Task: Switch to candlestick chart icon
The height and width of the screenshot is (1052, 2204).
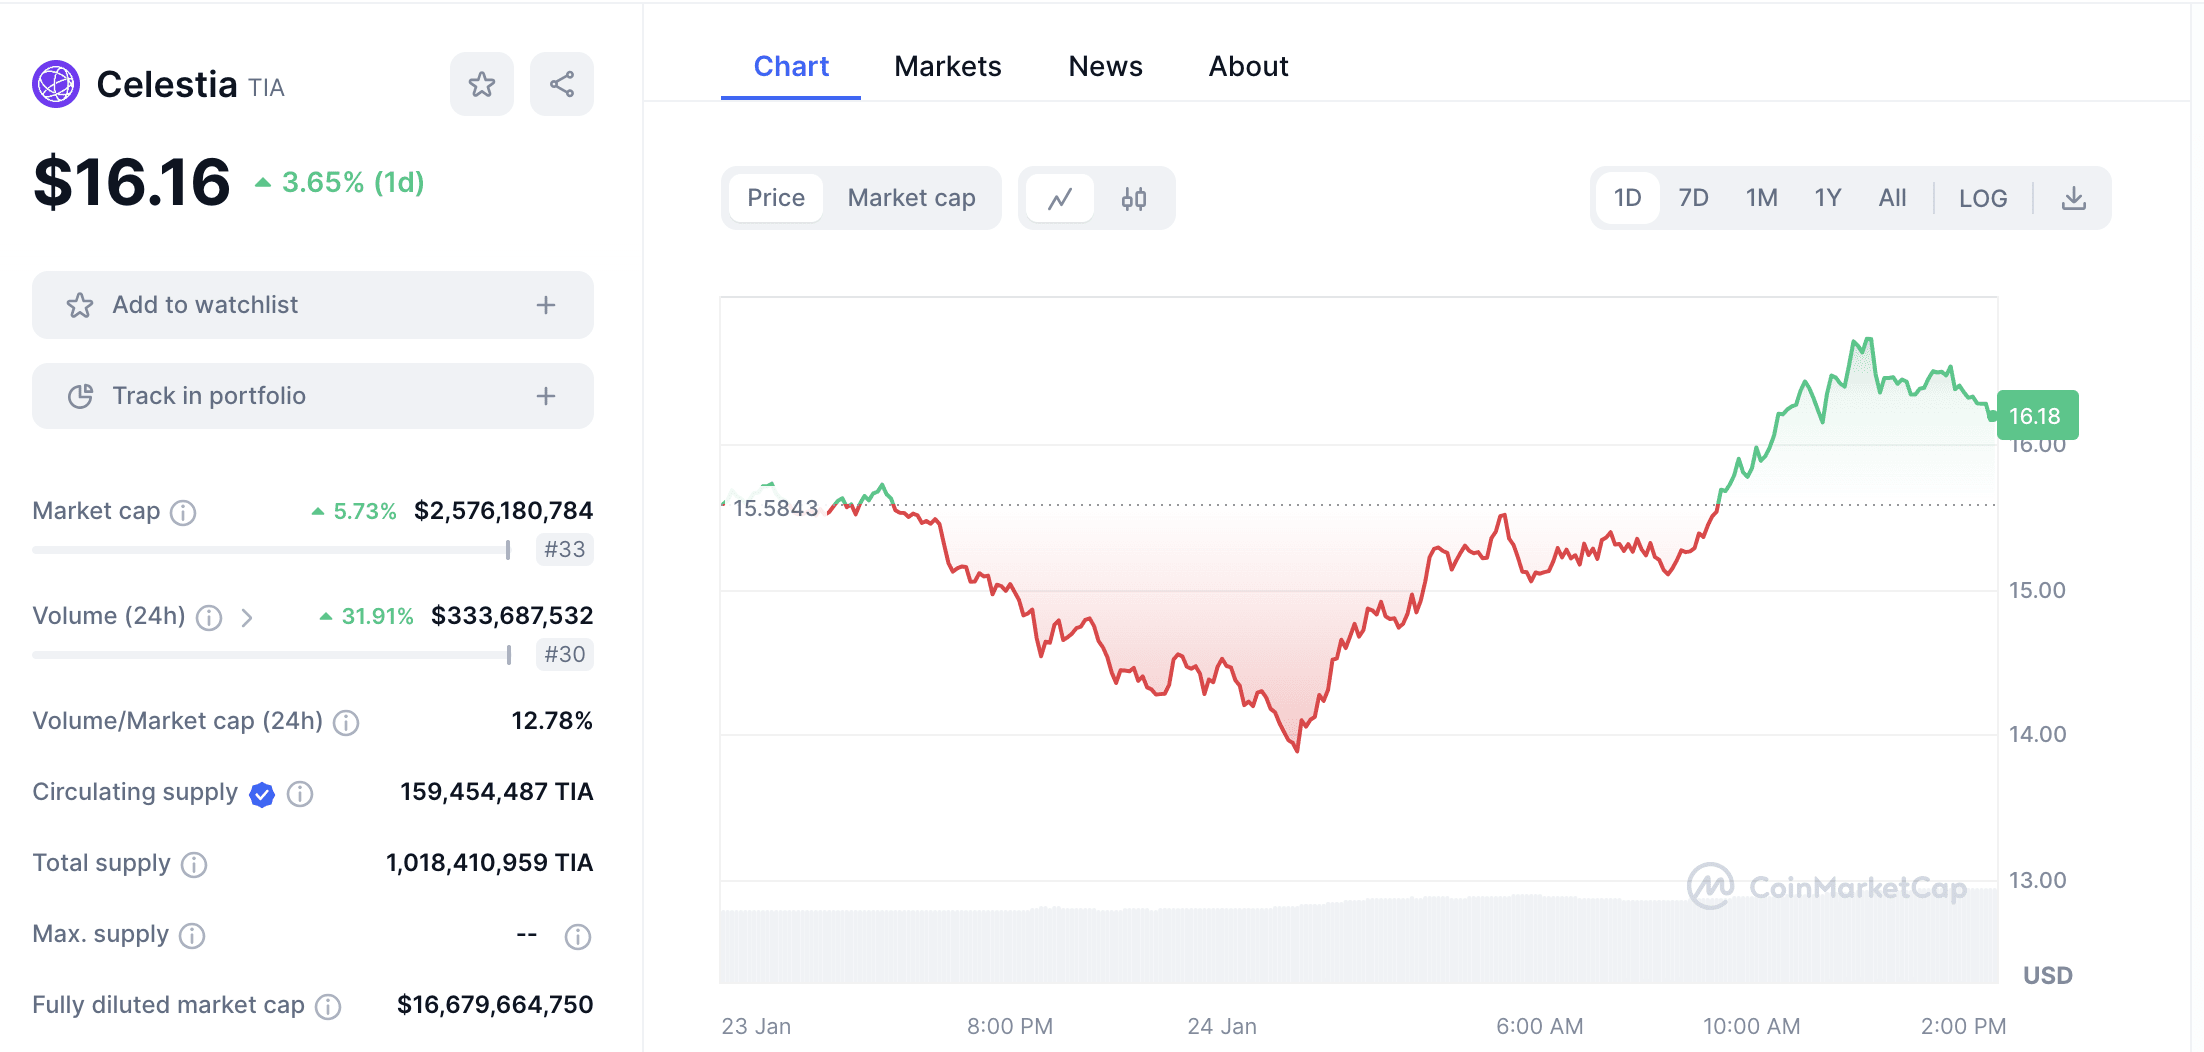Action: pos(1134,198)
